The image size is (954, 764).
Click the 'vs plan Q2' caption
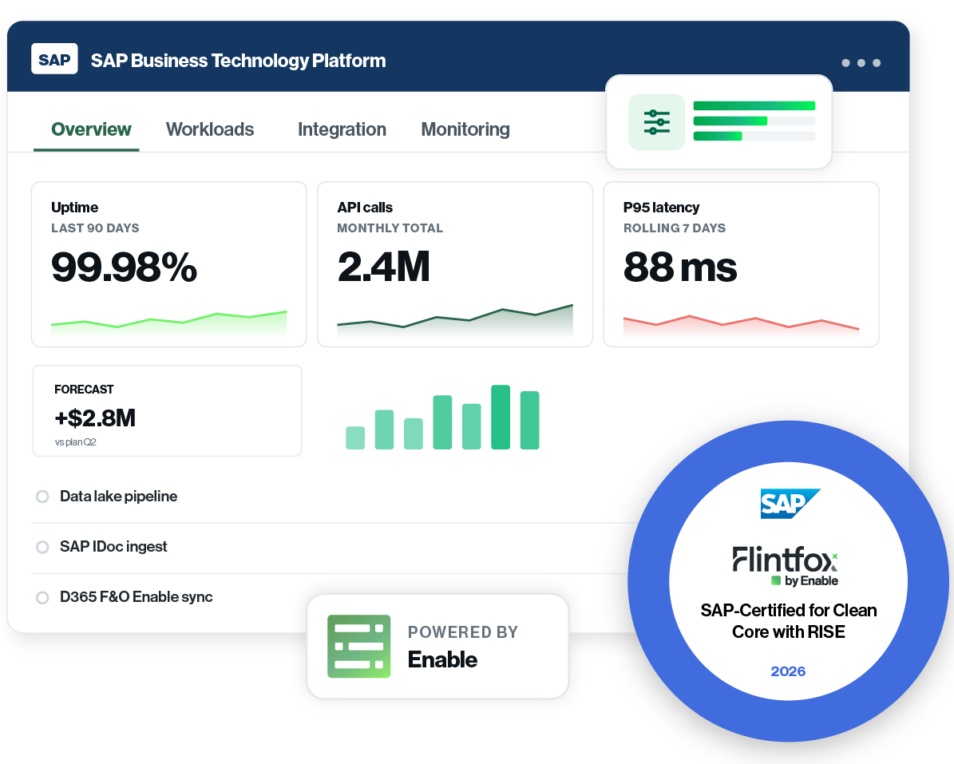pyautogui.click(x=75, y=442)
